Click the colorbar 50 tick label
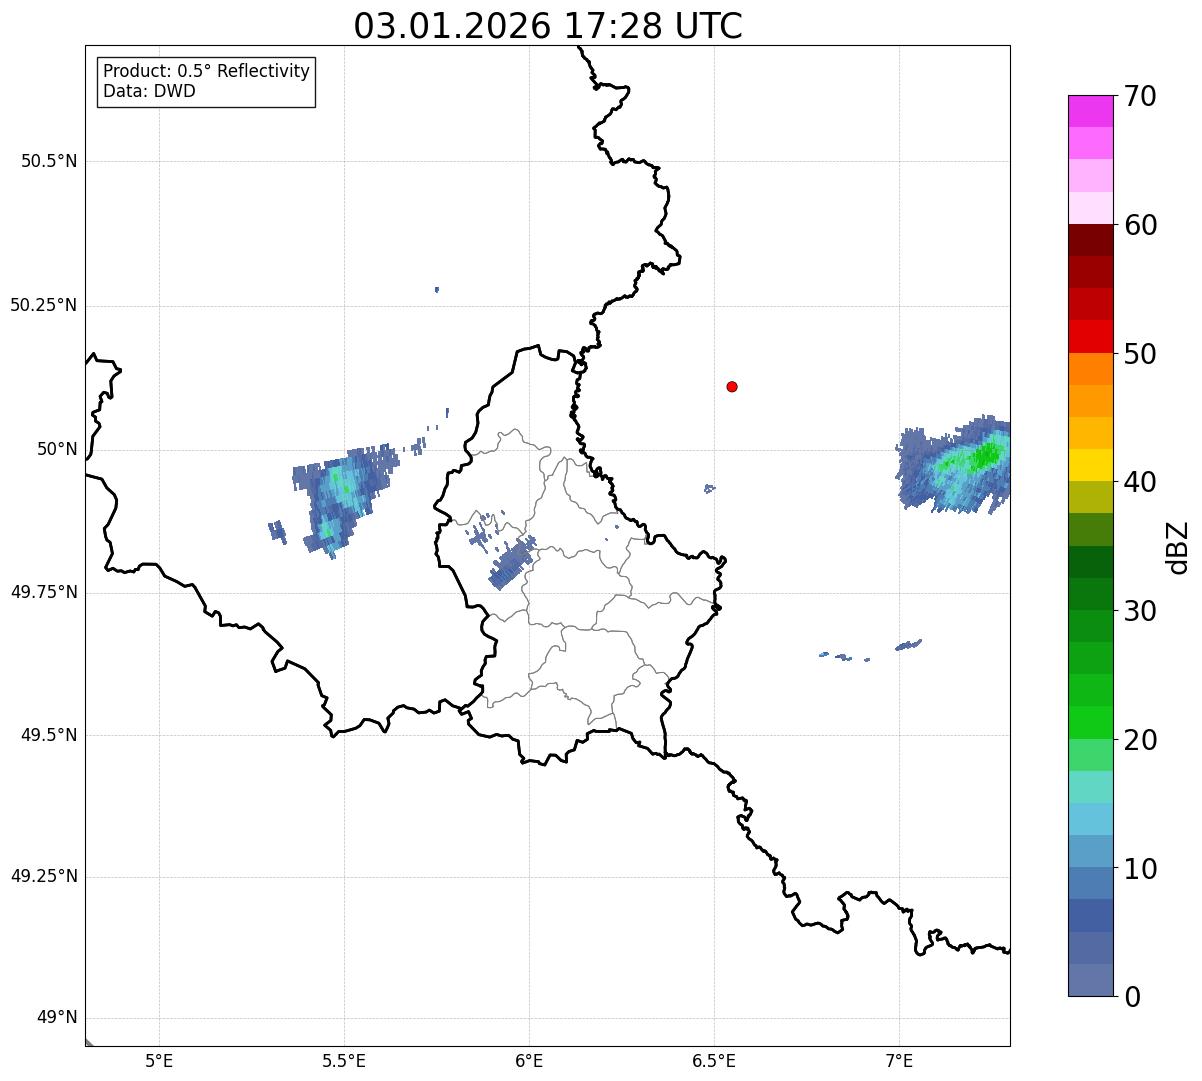The width and height of the screenshot is (1202, 1081). pyautogui.click(x=1140, y=354)
